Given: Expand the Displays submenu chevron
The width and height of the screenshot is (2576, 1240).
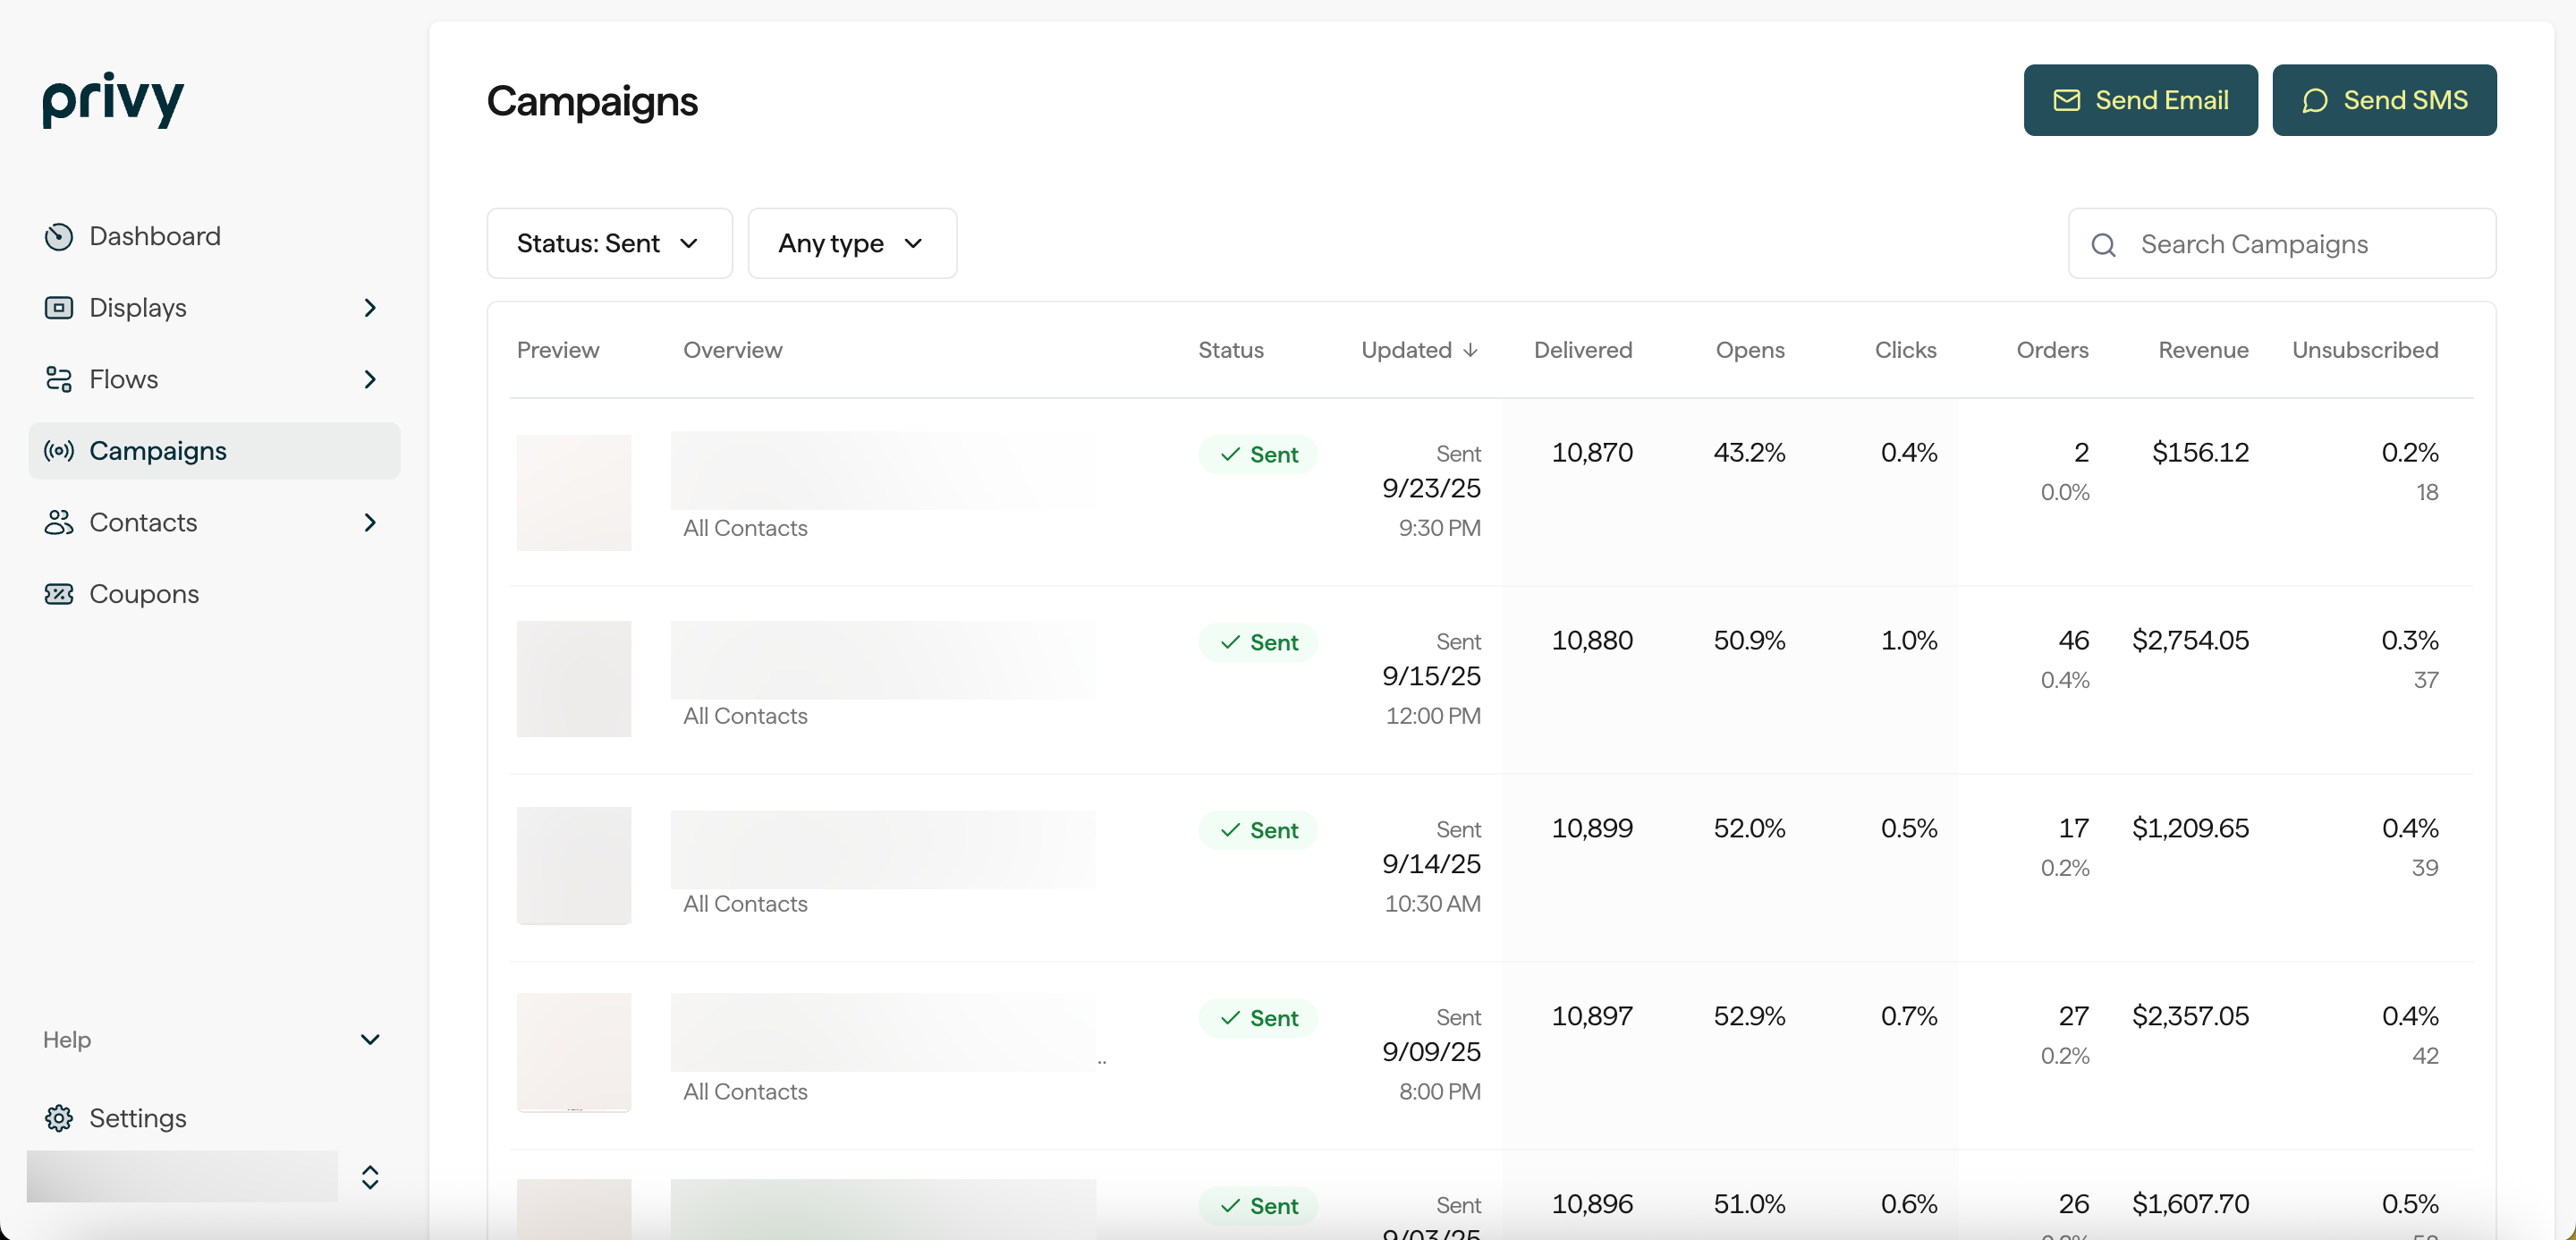Looking at the screenshot, I should coord(370,308).
